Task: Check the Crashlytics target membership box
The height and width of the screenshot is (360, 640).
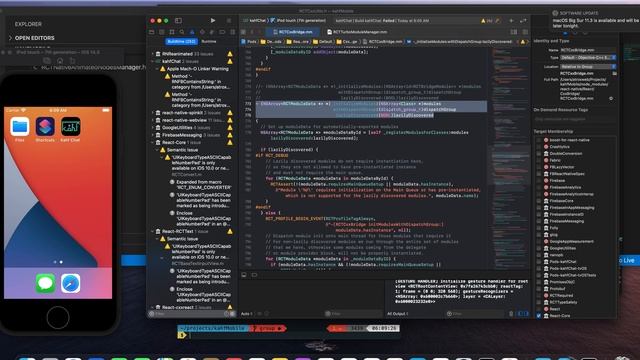Action: point(538,147)
